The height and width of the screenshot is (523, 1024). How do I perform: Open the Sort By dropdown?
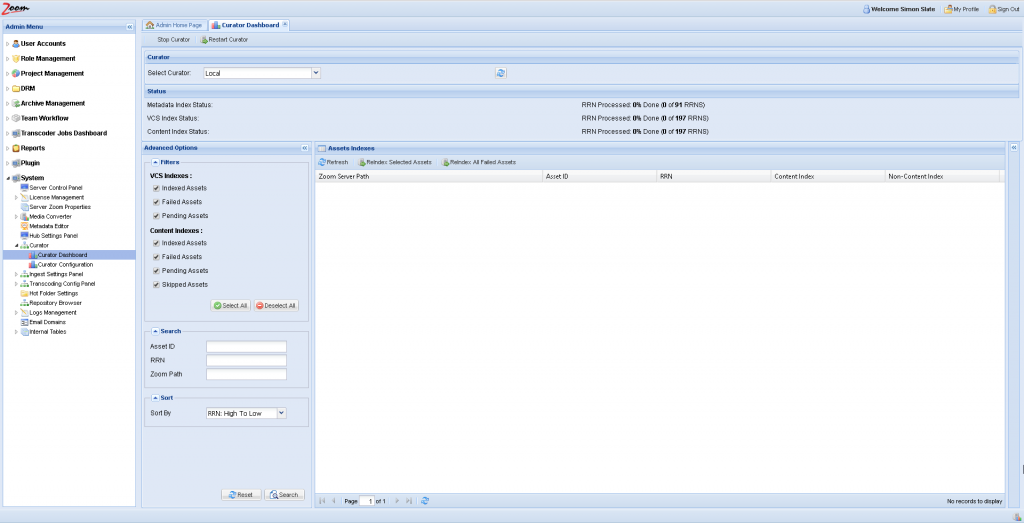point(281,412)
